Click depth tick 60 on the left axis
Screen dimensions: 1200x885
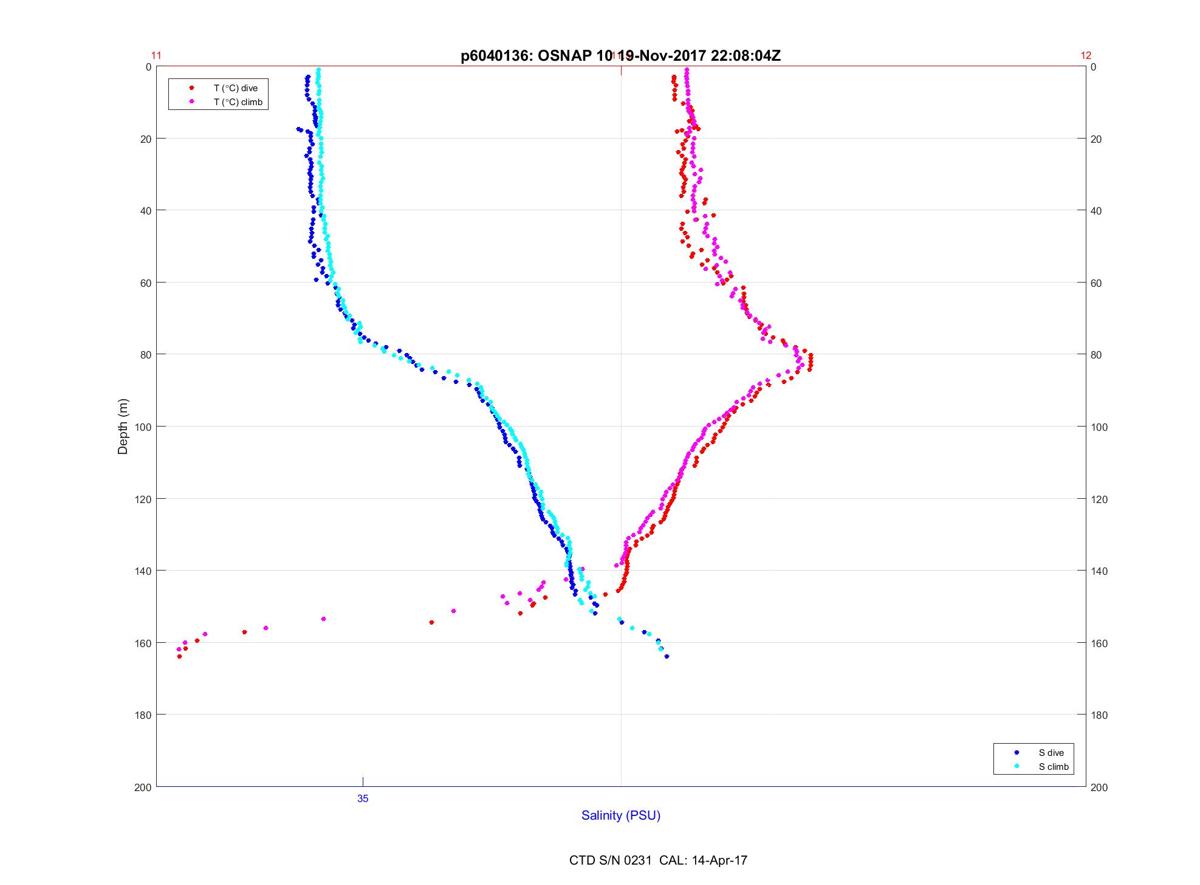pos(145,283)
